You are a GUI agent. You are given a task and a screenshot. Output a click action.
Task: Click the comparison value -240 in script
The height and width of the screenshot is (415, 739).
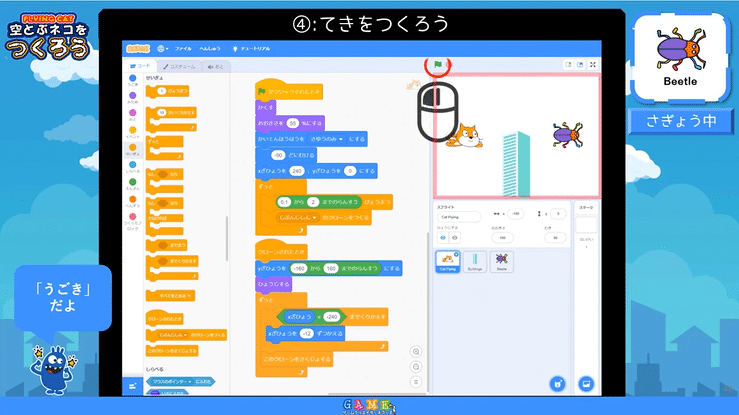332,317
